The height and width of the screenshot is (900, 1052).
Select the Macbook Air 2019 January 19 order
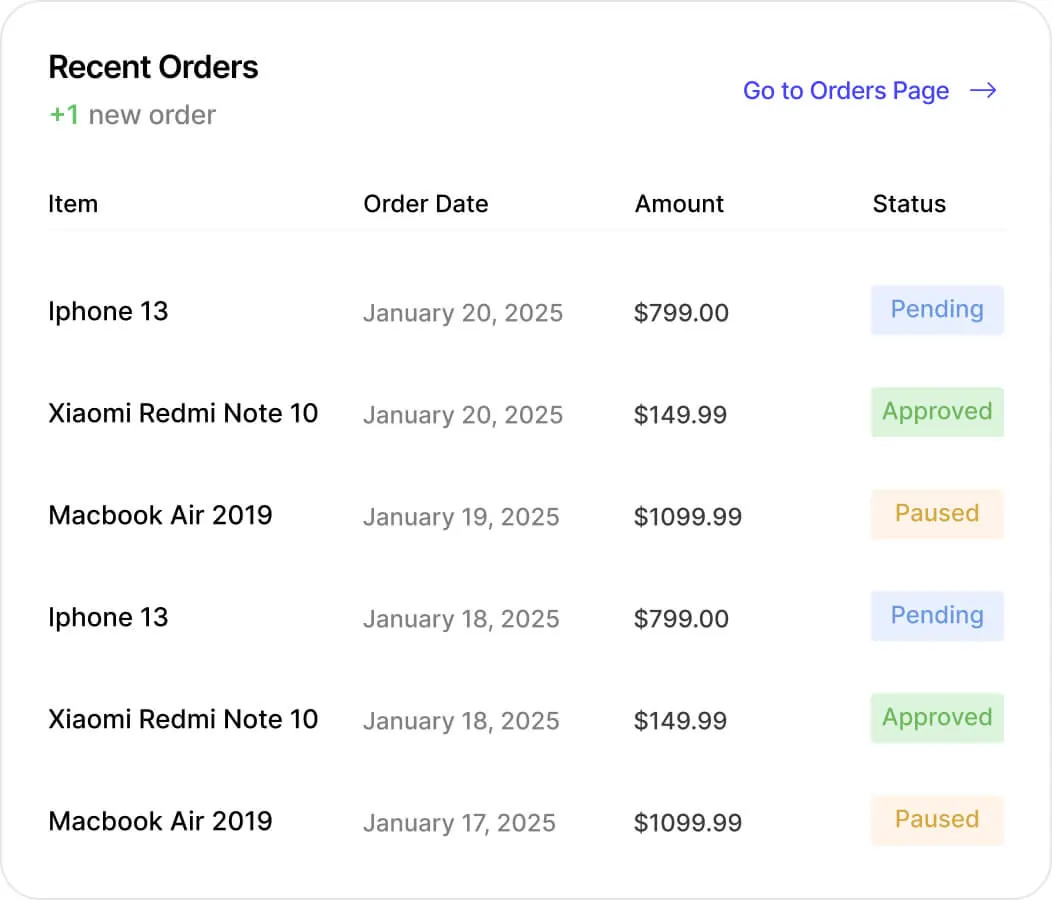160,516
